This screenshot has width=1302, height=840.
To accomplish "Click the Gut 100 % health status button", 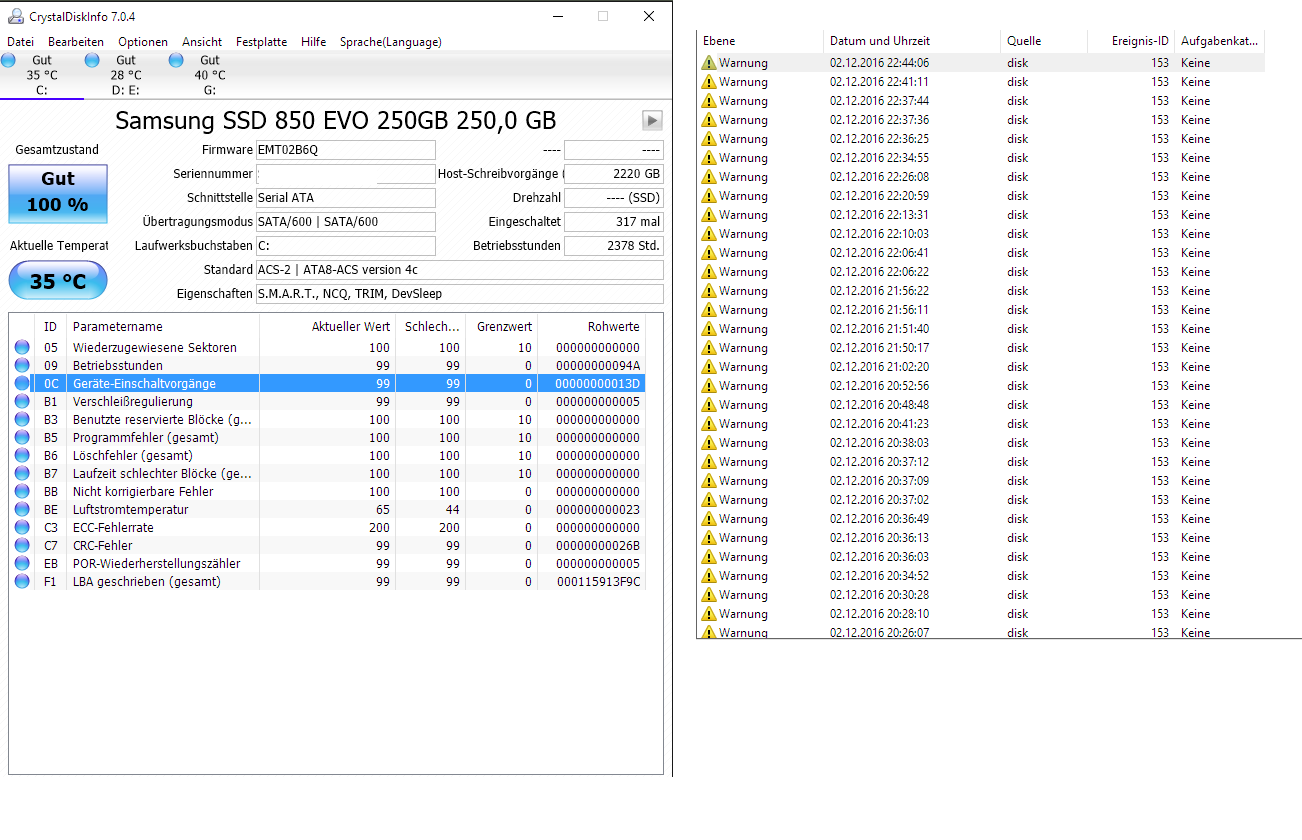I will (x=58, y=193).
